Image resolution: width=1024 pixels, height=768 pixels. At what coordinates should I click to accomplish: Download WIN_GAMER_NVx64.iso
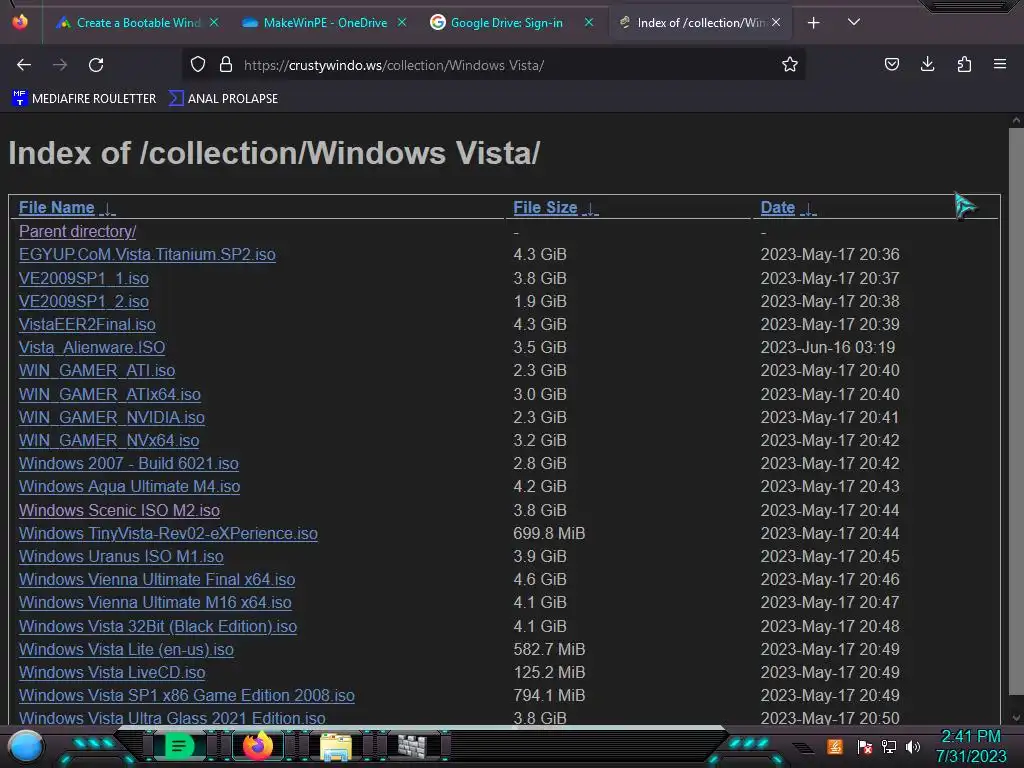pos(109,440)
